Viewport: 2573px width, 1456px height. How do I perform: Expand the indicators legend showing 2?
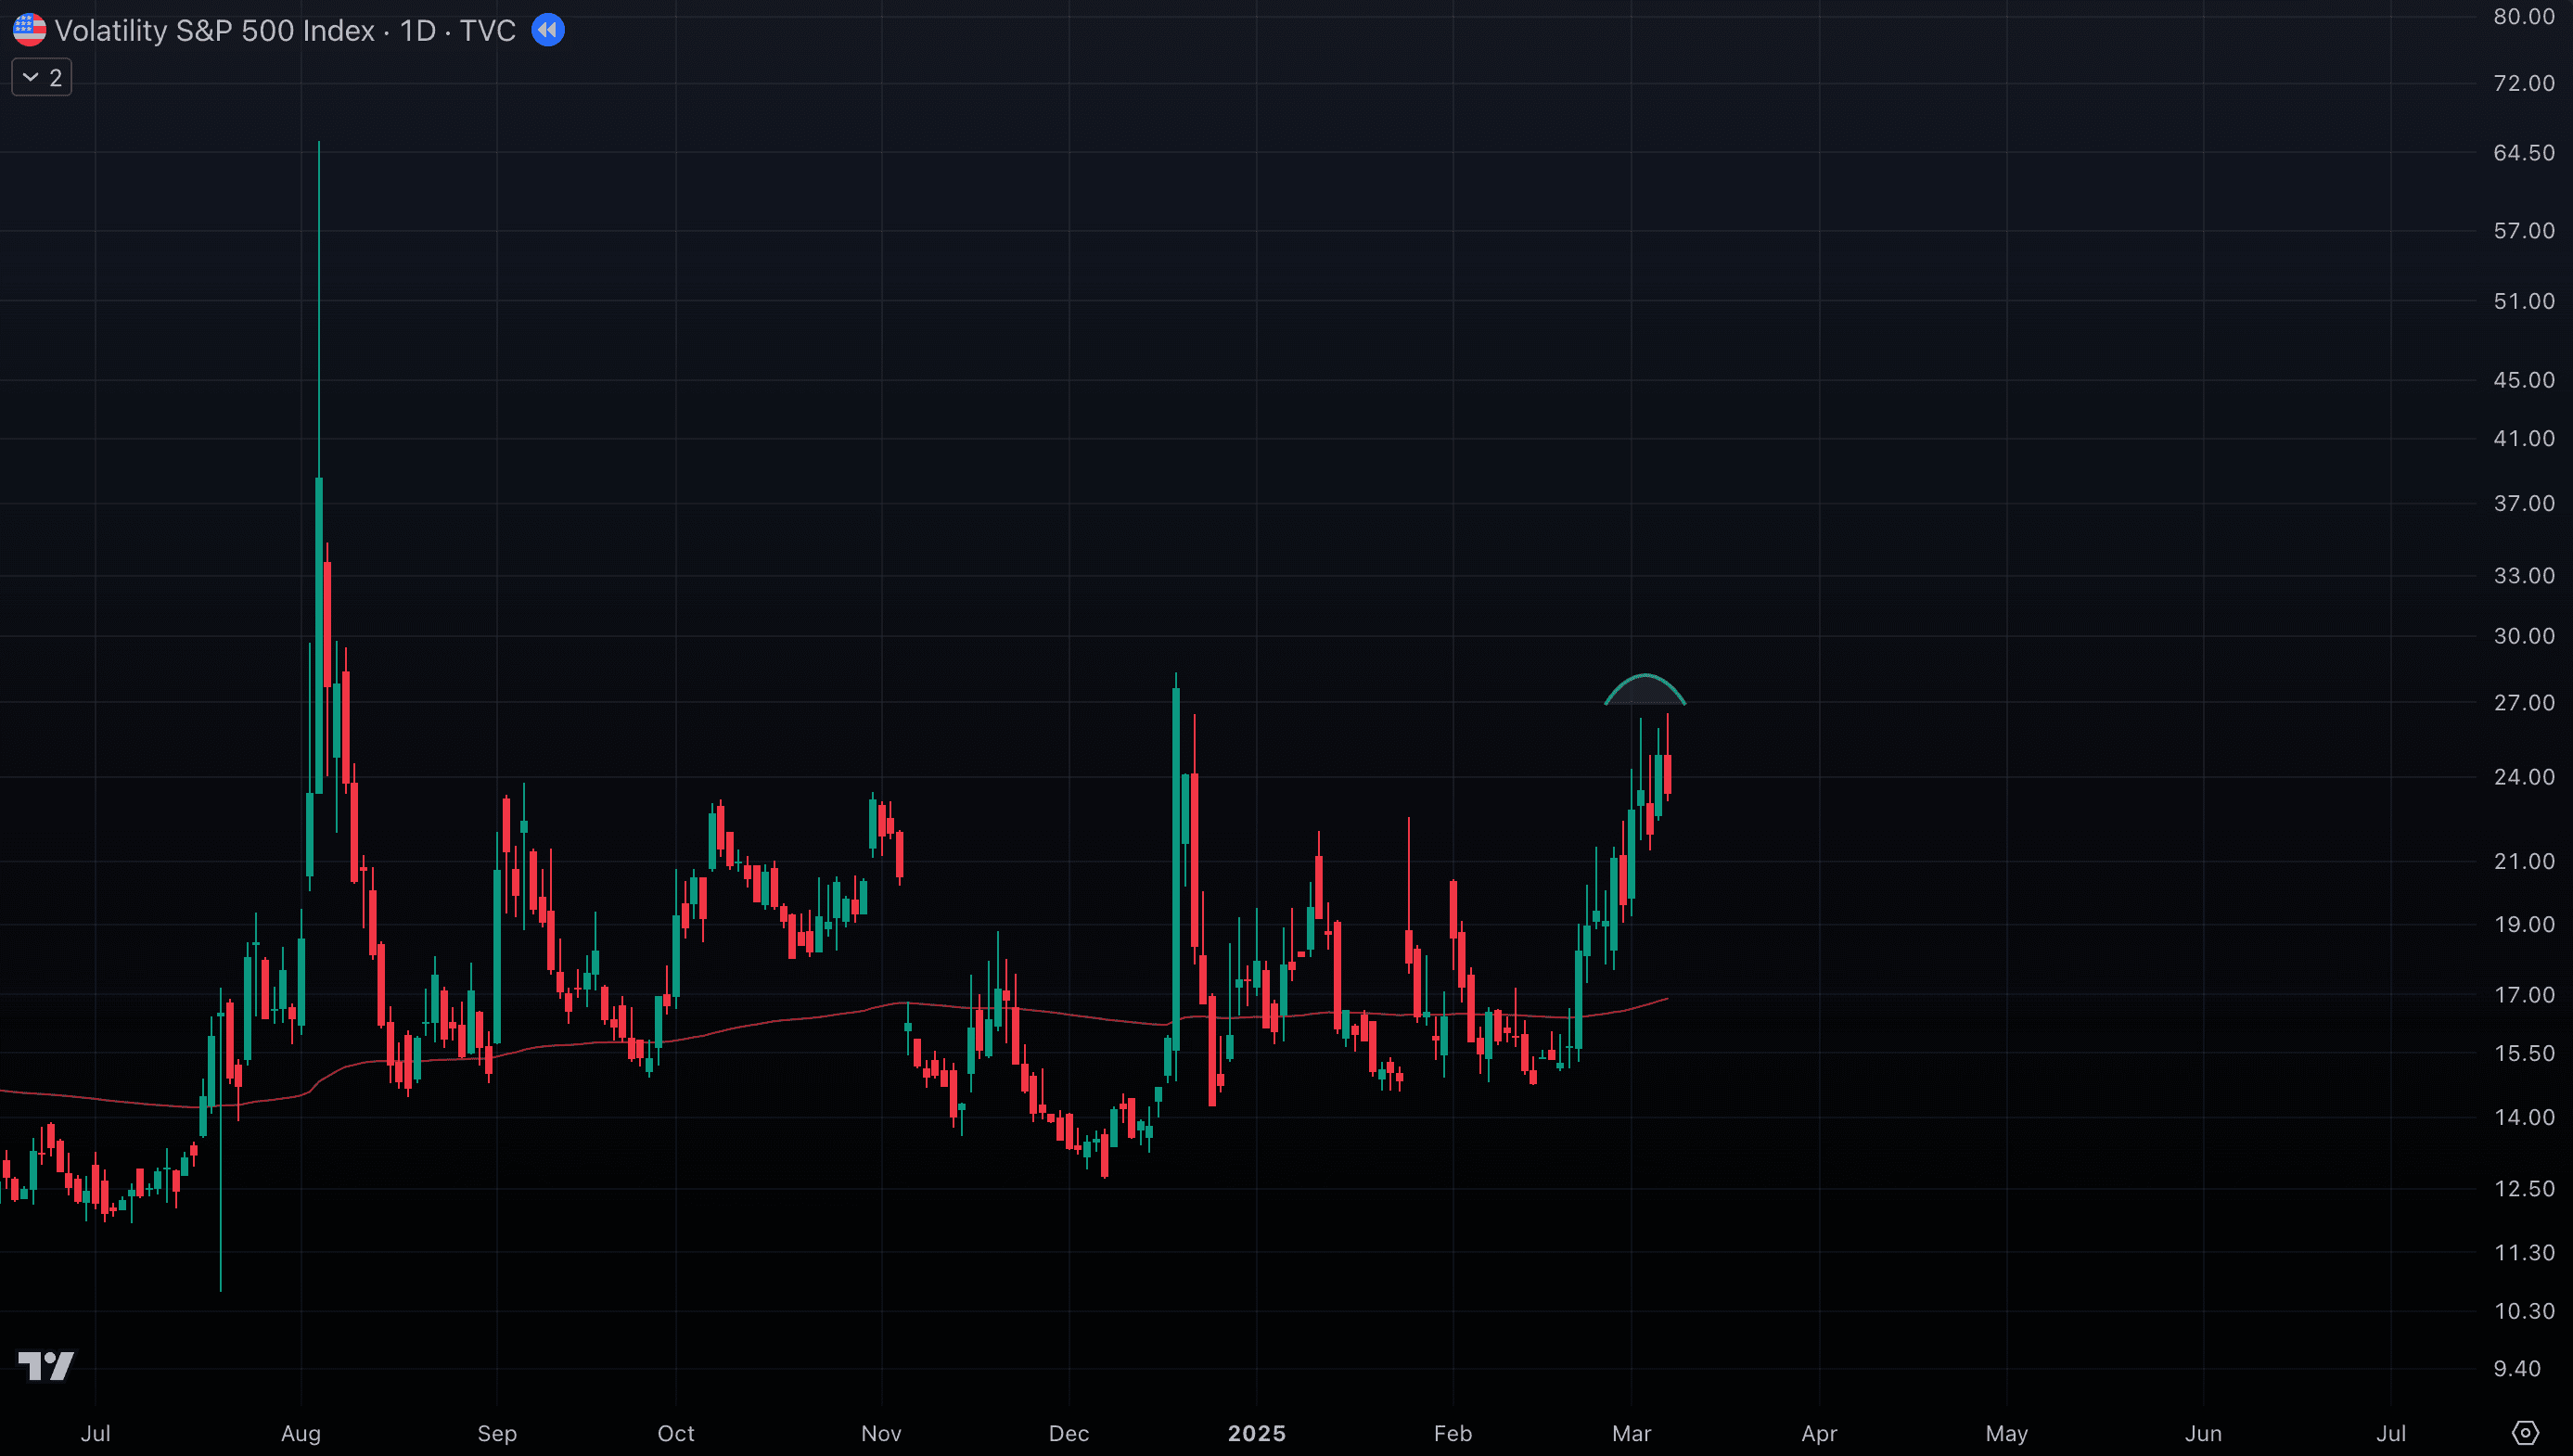click(x=41, y=77)
